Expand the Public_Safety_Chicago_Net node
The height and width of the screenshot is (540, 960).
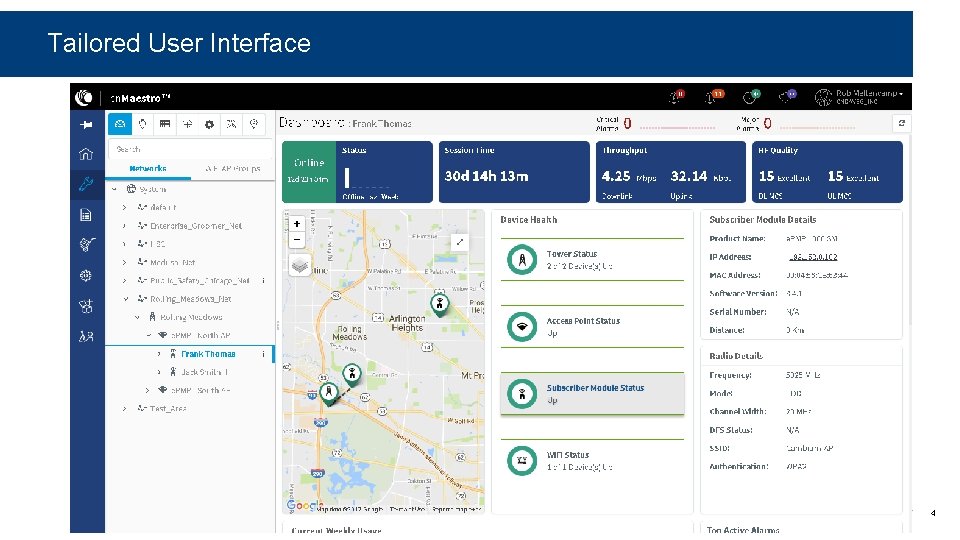point(124,280)
